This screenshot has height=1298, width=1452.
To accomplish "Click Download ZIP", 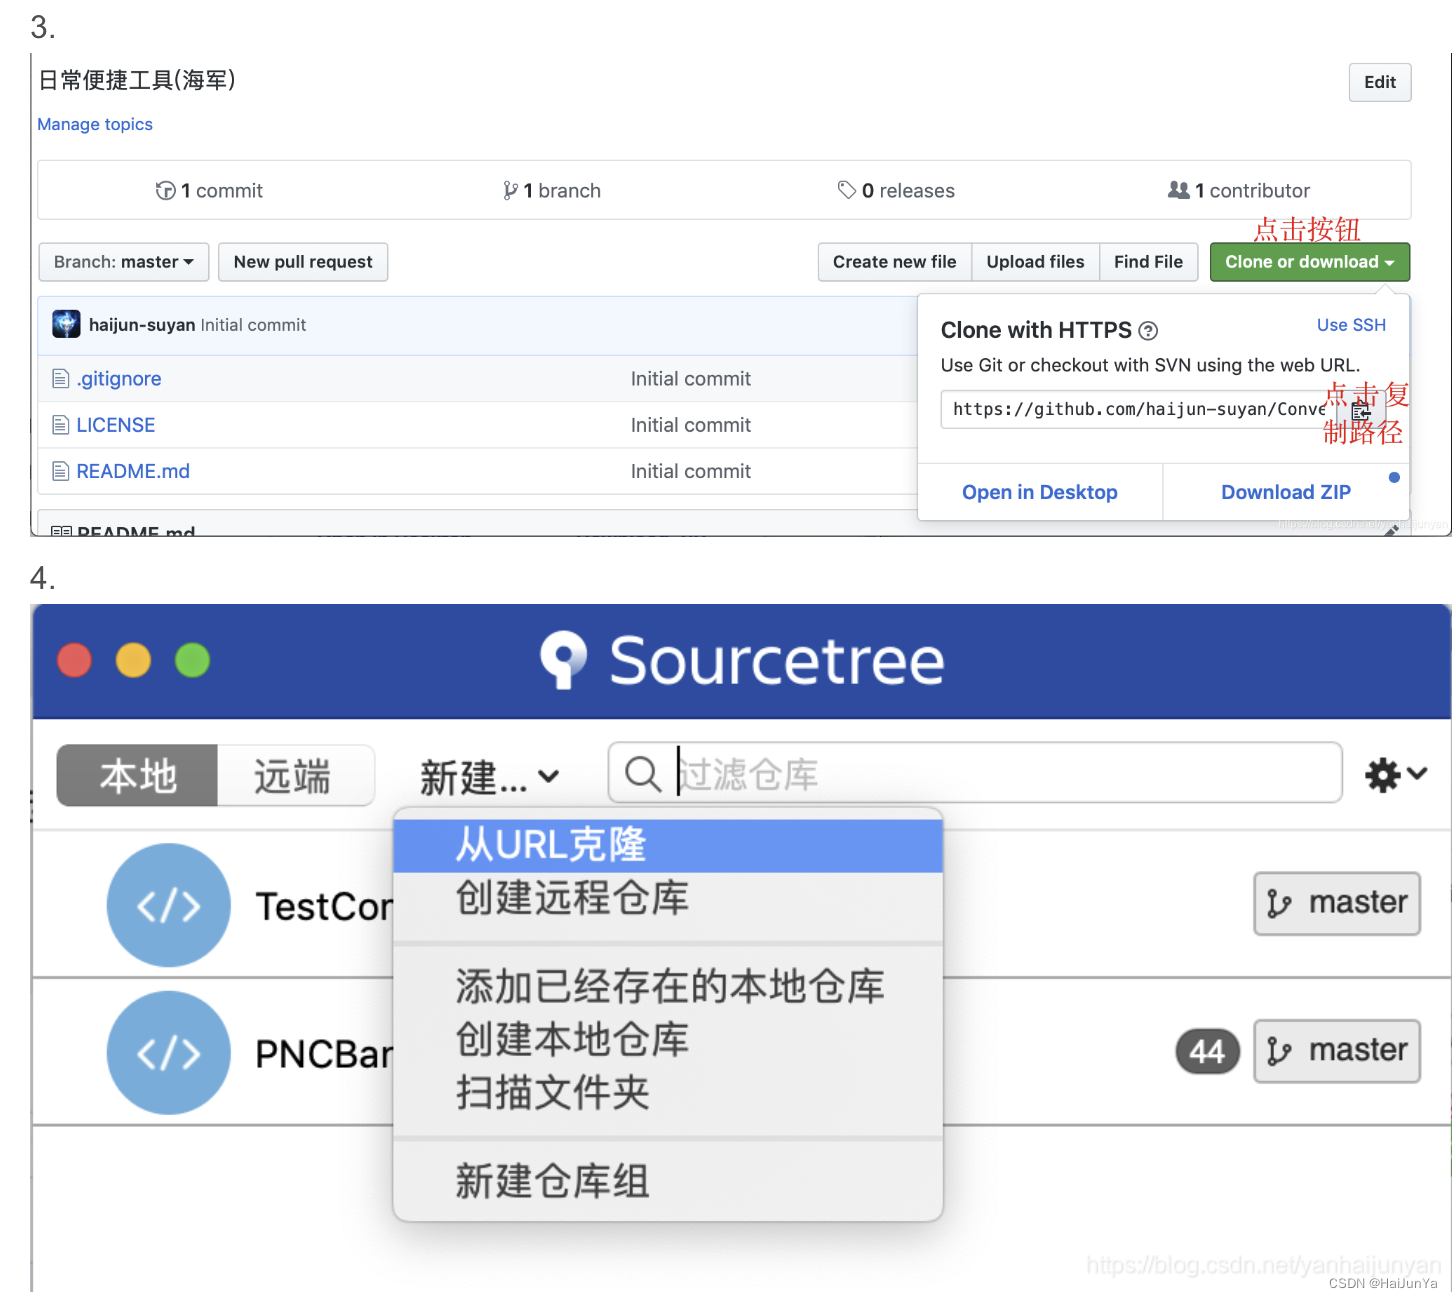I will [1286, 492].
